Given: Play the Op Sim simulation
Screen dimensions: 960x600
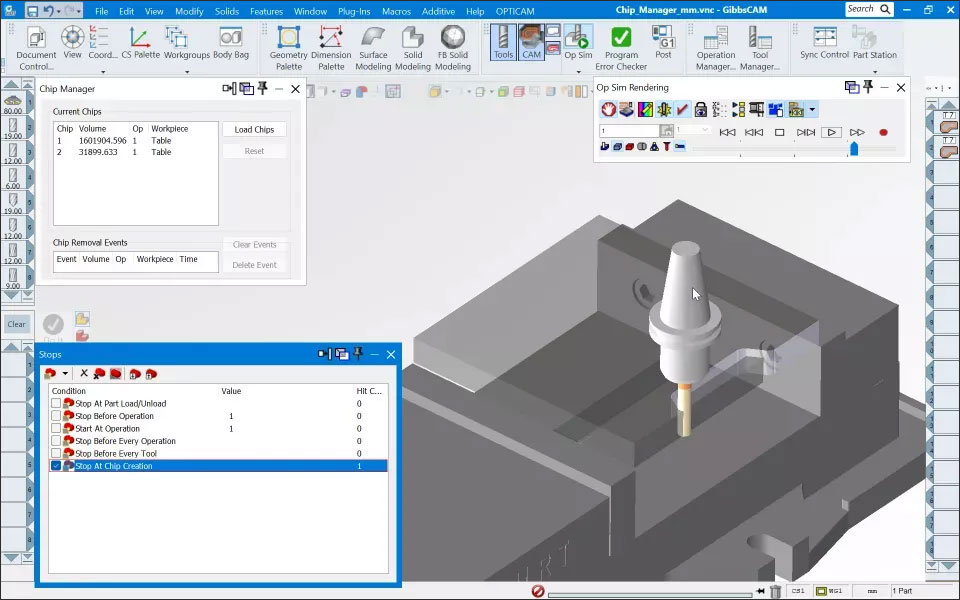Looking at the screenshot, I should 831,132.
